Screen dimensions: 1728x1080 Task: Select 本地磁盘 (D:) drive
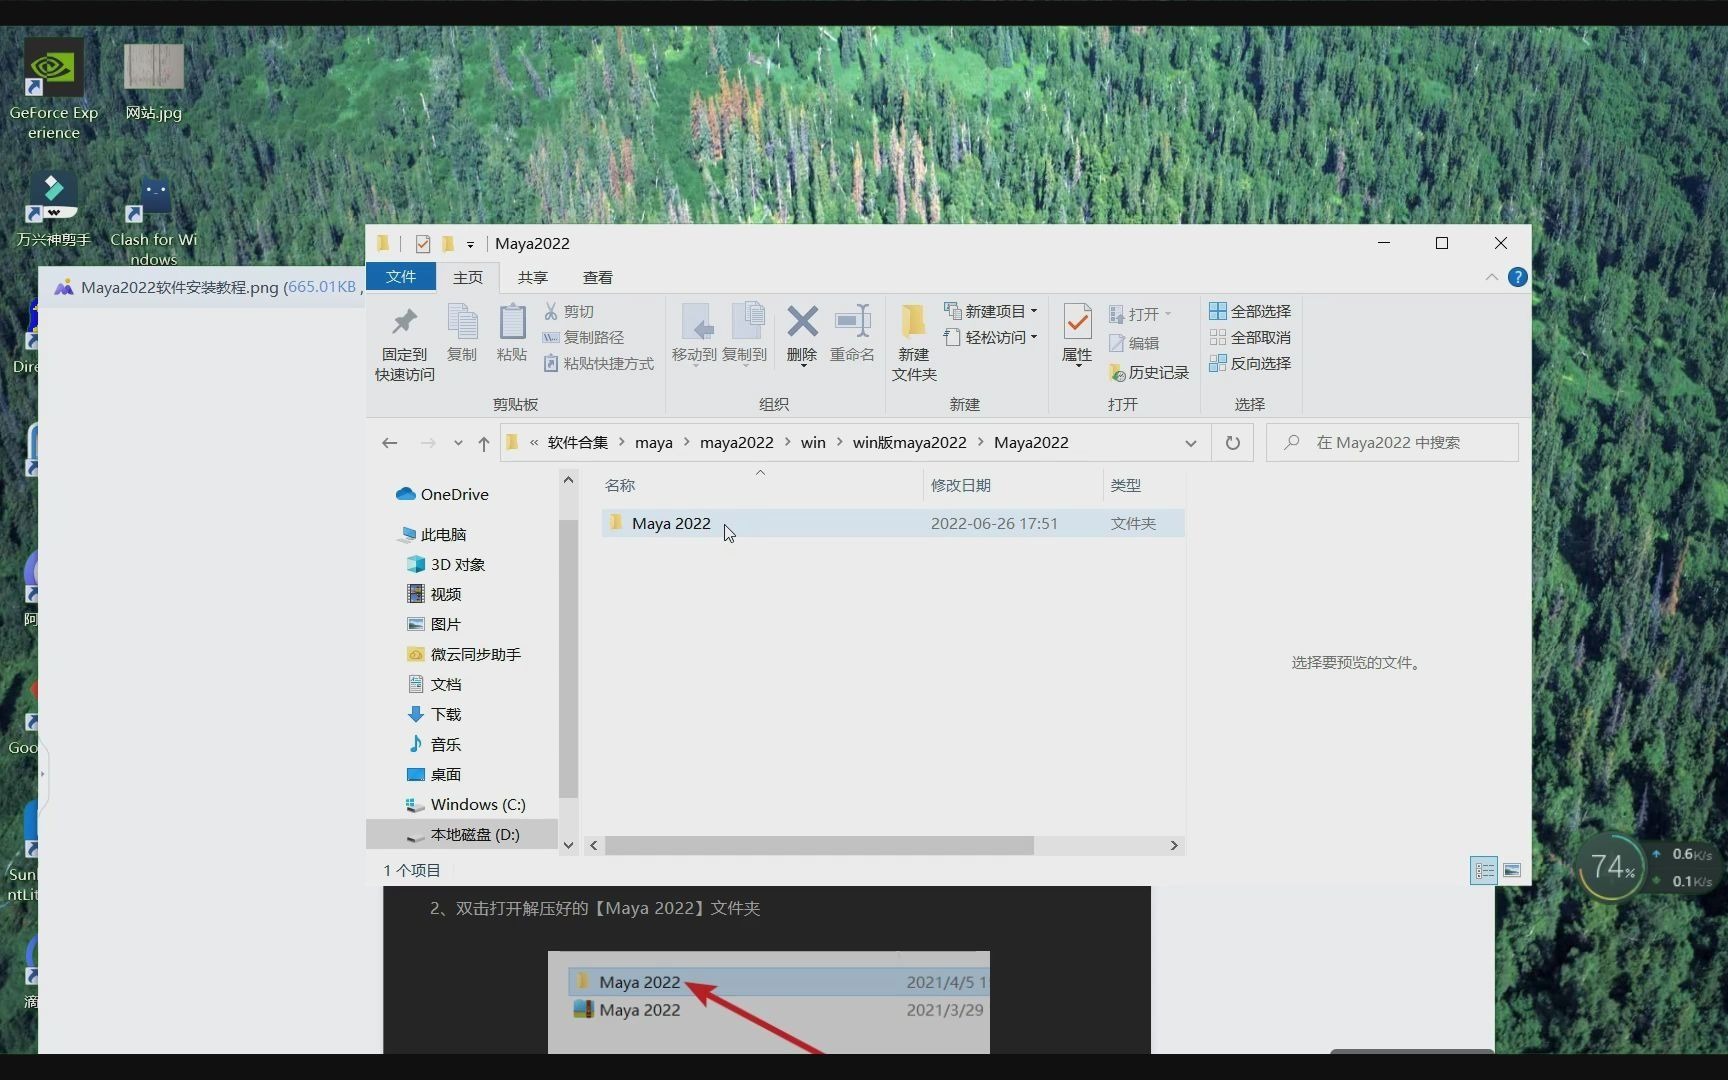click(462, 834)
